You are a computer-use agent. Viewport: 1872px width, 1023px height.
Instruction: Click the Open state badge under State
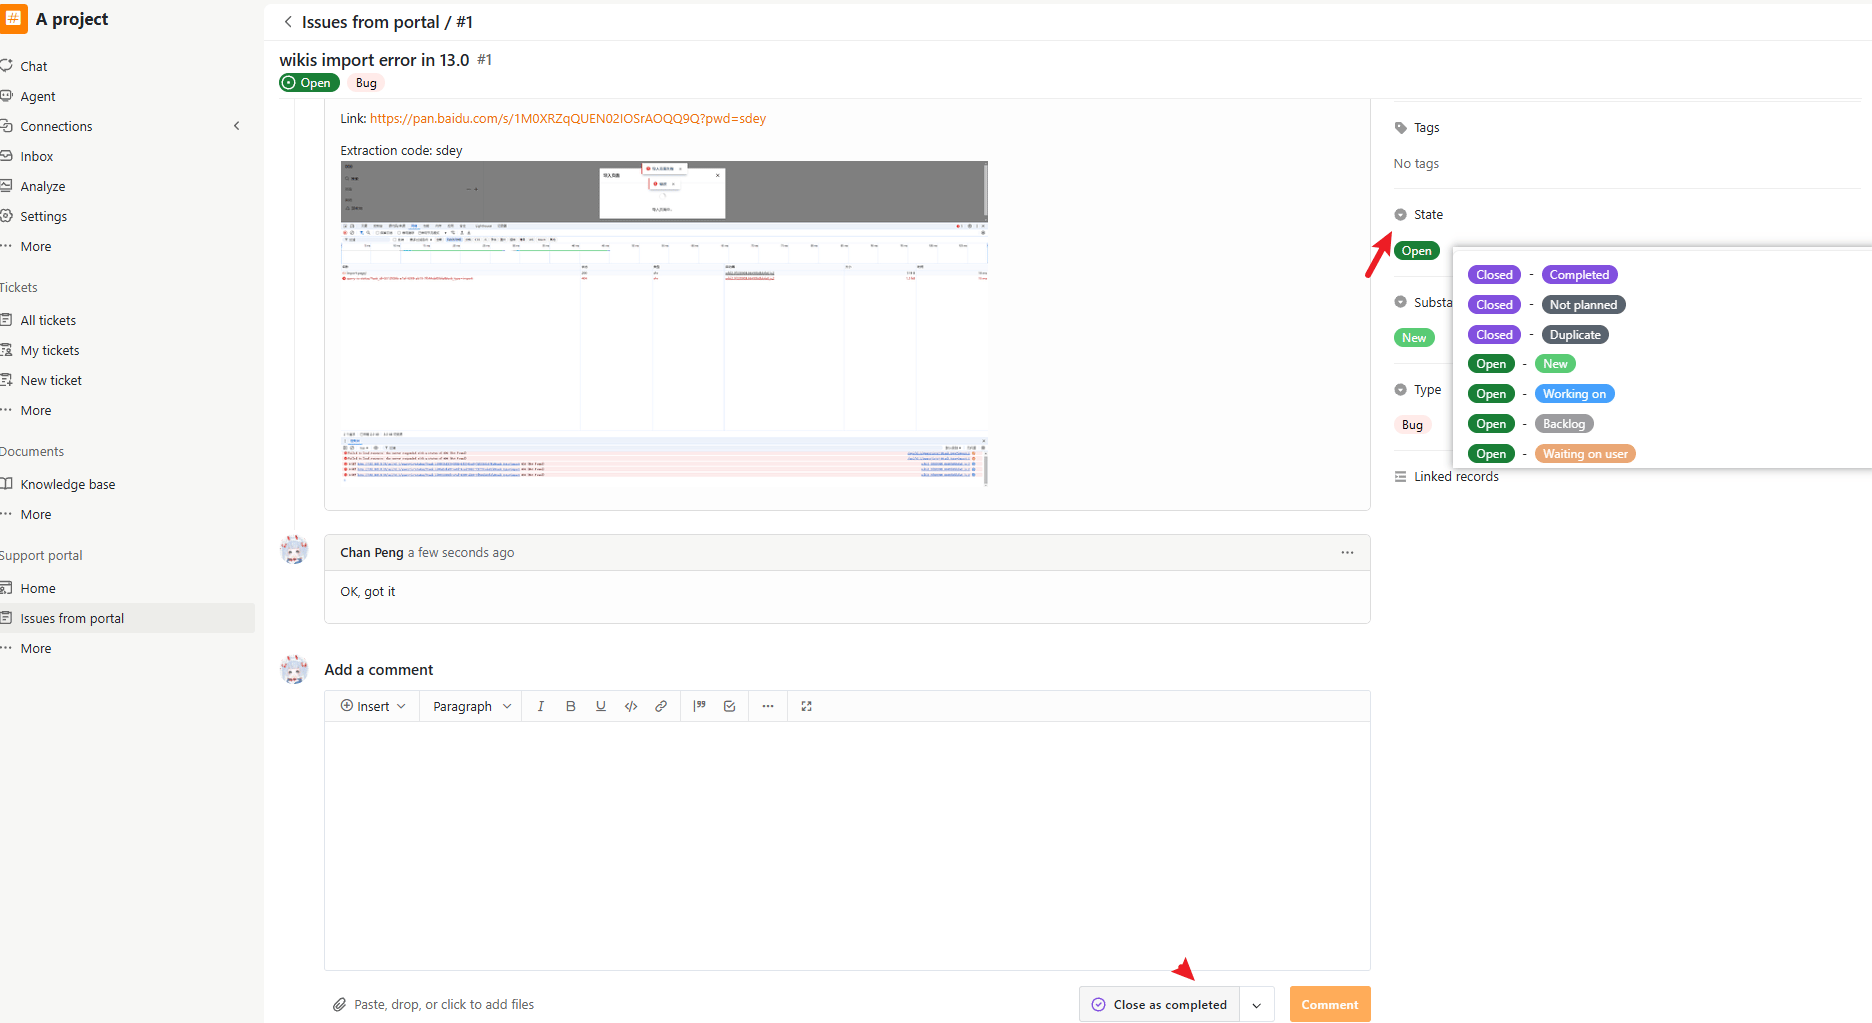(1416, 251)
